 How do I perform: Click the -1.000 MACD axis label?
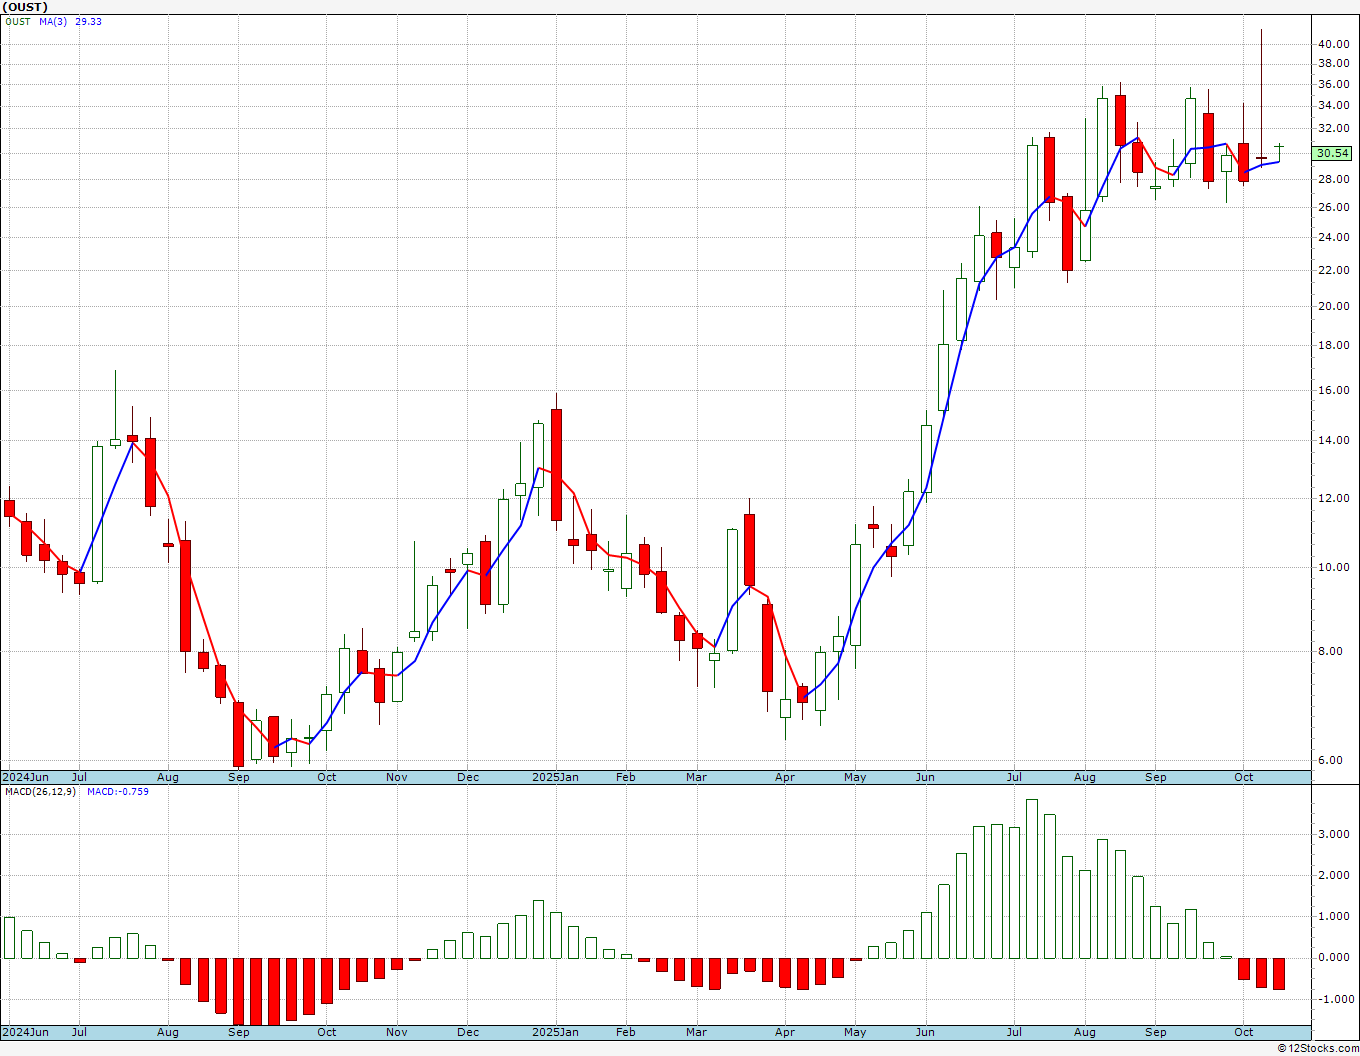[1334, 999]
